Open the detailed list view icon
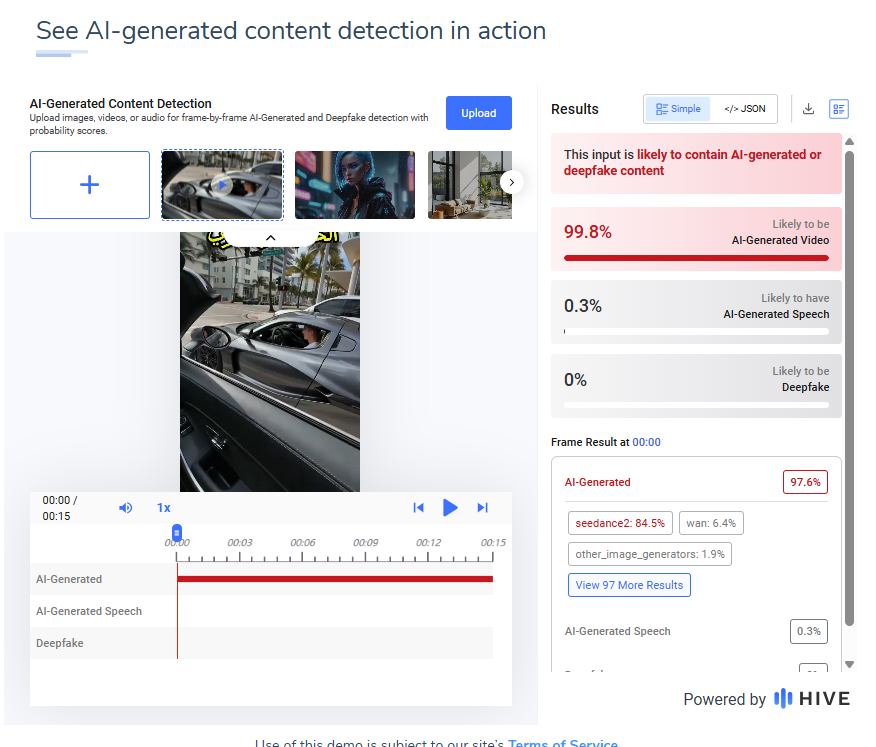The width and height of the screenshot is (876, 747). 839,109
